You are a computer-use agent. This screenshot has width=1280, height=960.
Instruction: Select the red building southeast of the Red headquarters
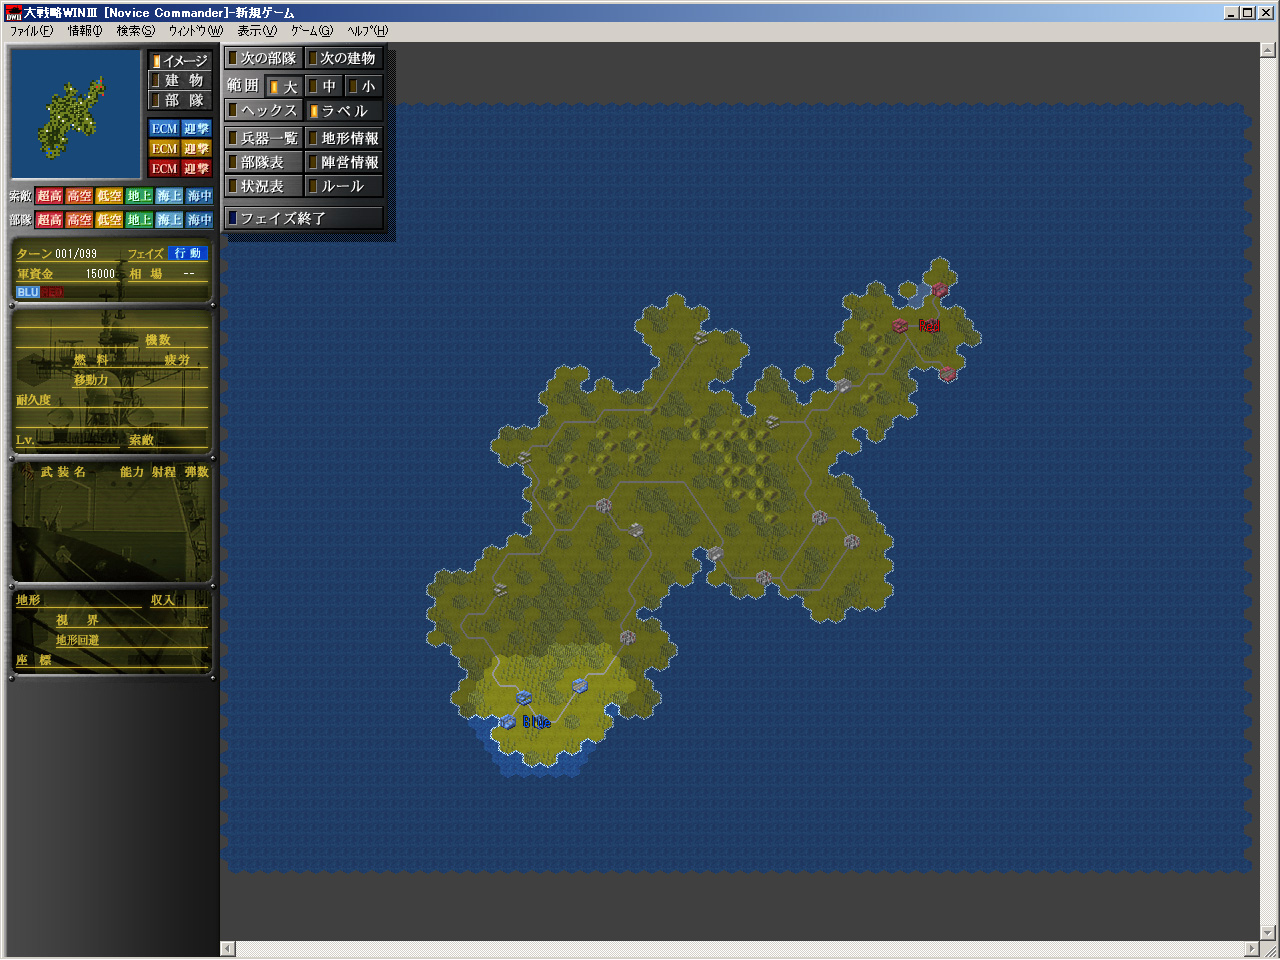(947, 373)
